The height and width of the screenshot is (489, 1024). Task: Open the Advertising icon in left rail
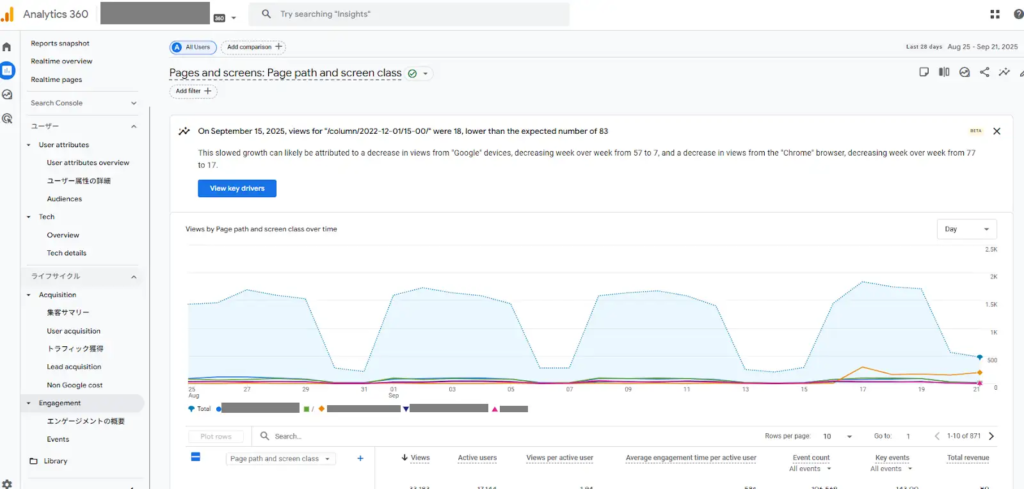pos(8,118)
